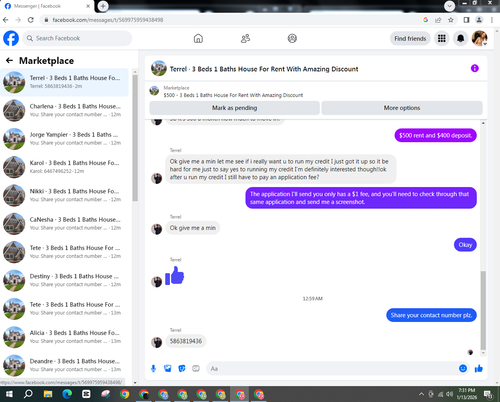Open the Jorge Yampier conversation
500x402 pixels.
(x=64, y=139)
